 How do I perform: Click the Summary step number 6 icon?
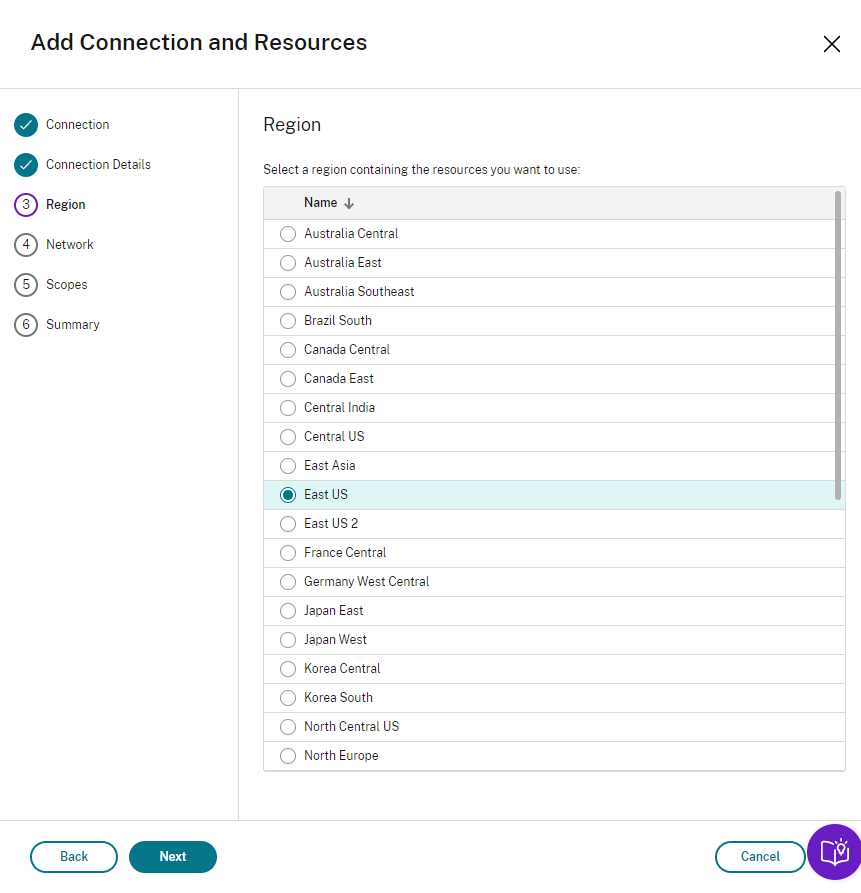click(x=26, y=325)
